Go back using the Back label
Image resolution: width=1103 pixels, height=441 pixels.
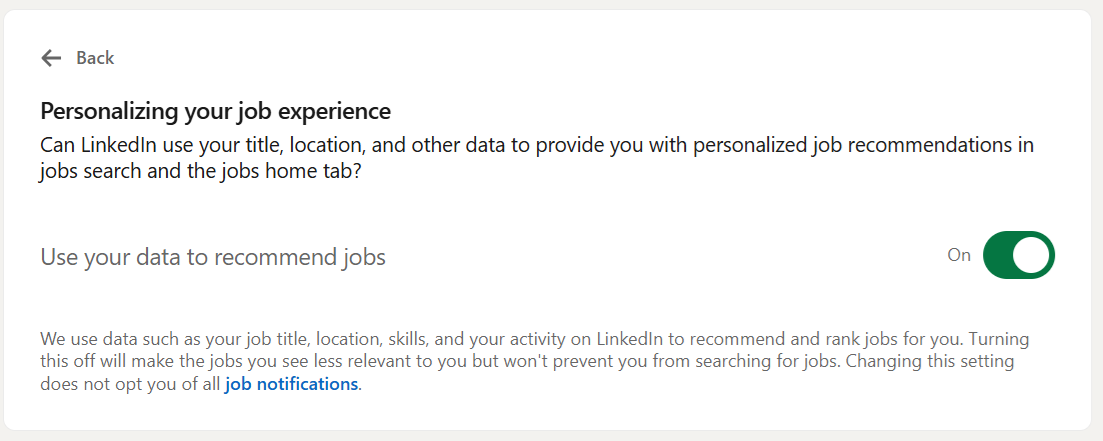coord(95,58)
